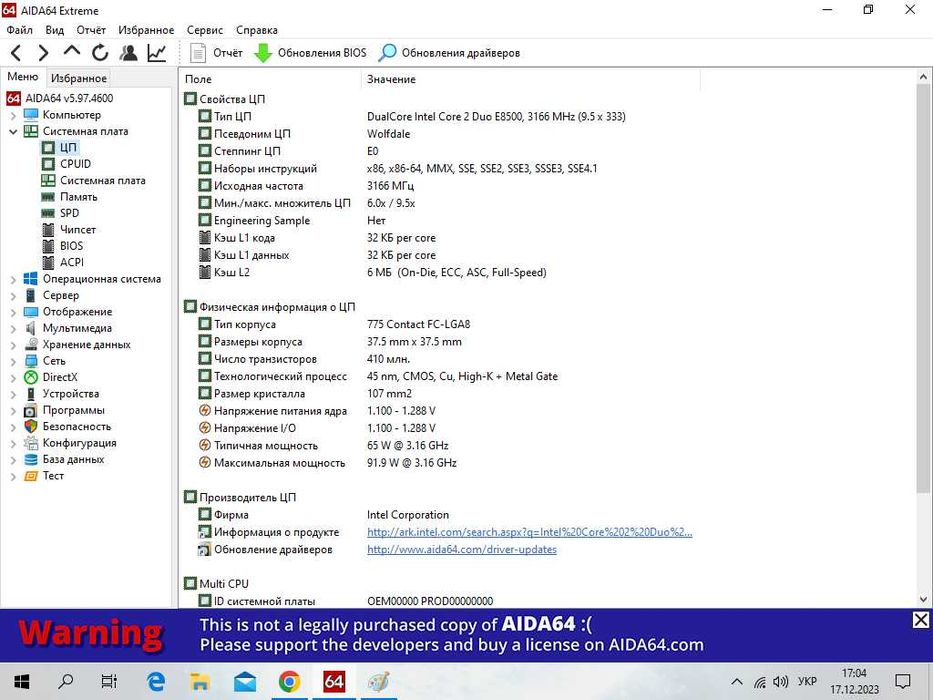Expand the DirectX tree node
The width and height of the screenshot is (933, 700).
13,377
